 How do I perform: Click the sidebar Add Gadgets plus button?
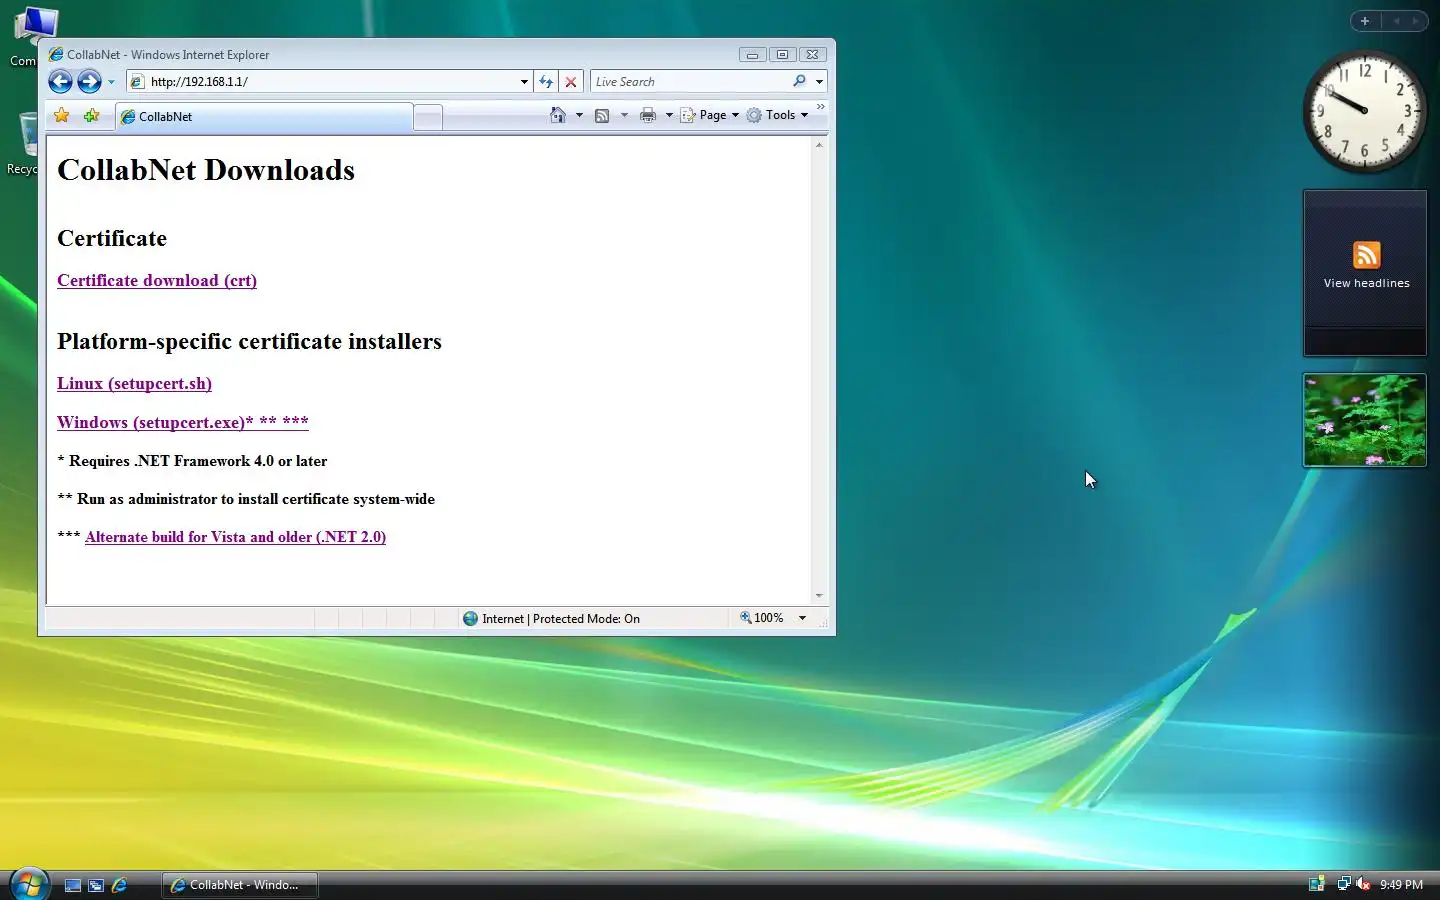1365,21
